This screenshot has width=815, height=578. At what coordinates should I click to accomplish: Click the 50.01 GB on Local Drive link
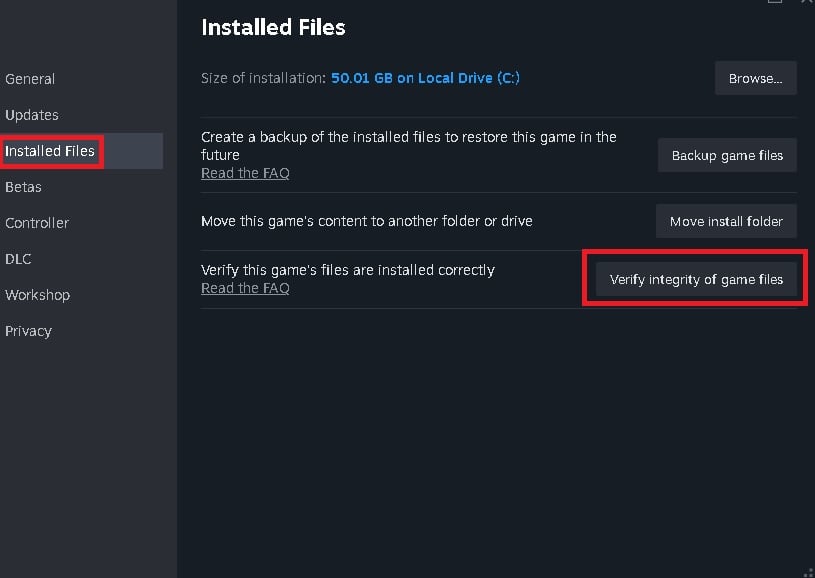[x=426, y=78]
